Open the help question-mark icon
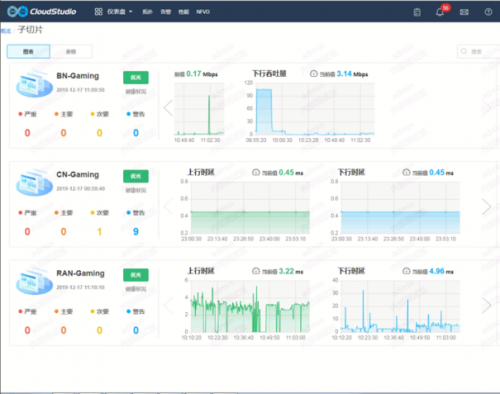 point(488,12)
